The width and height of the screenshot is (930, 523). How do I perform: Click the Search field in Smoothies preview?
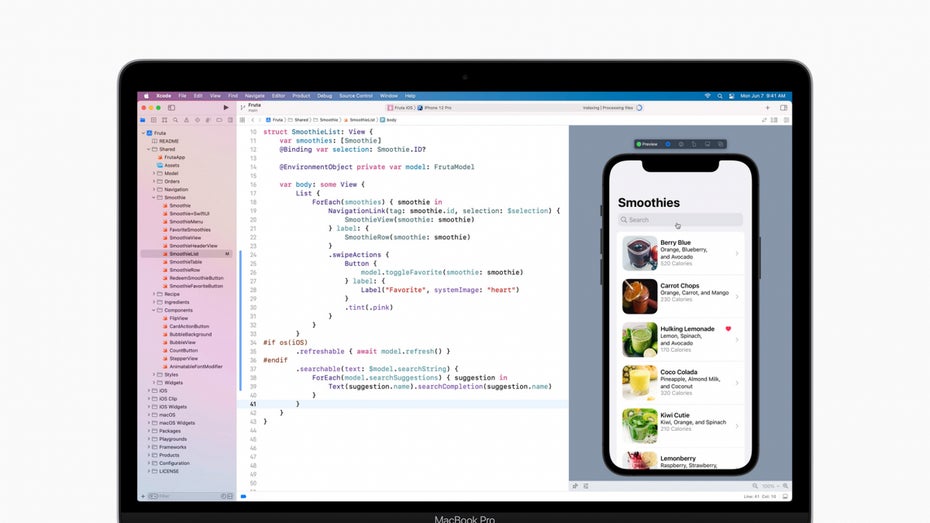[x=678, y=220]
